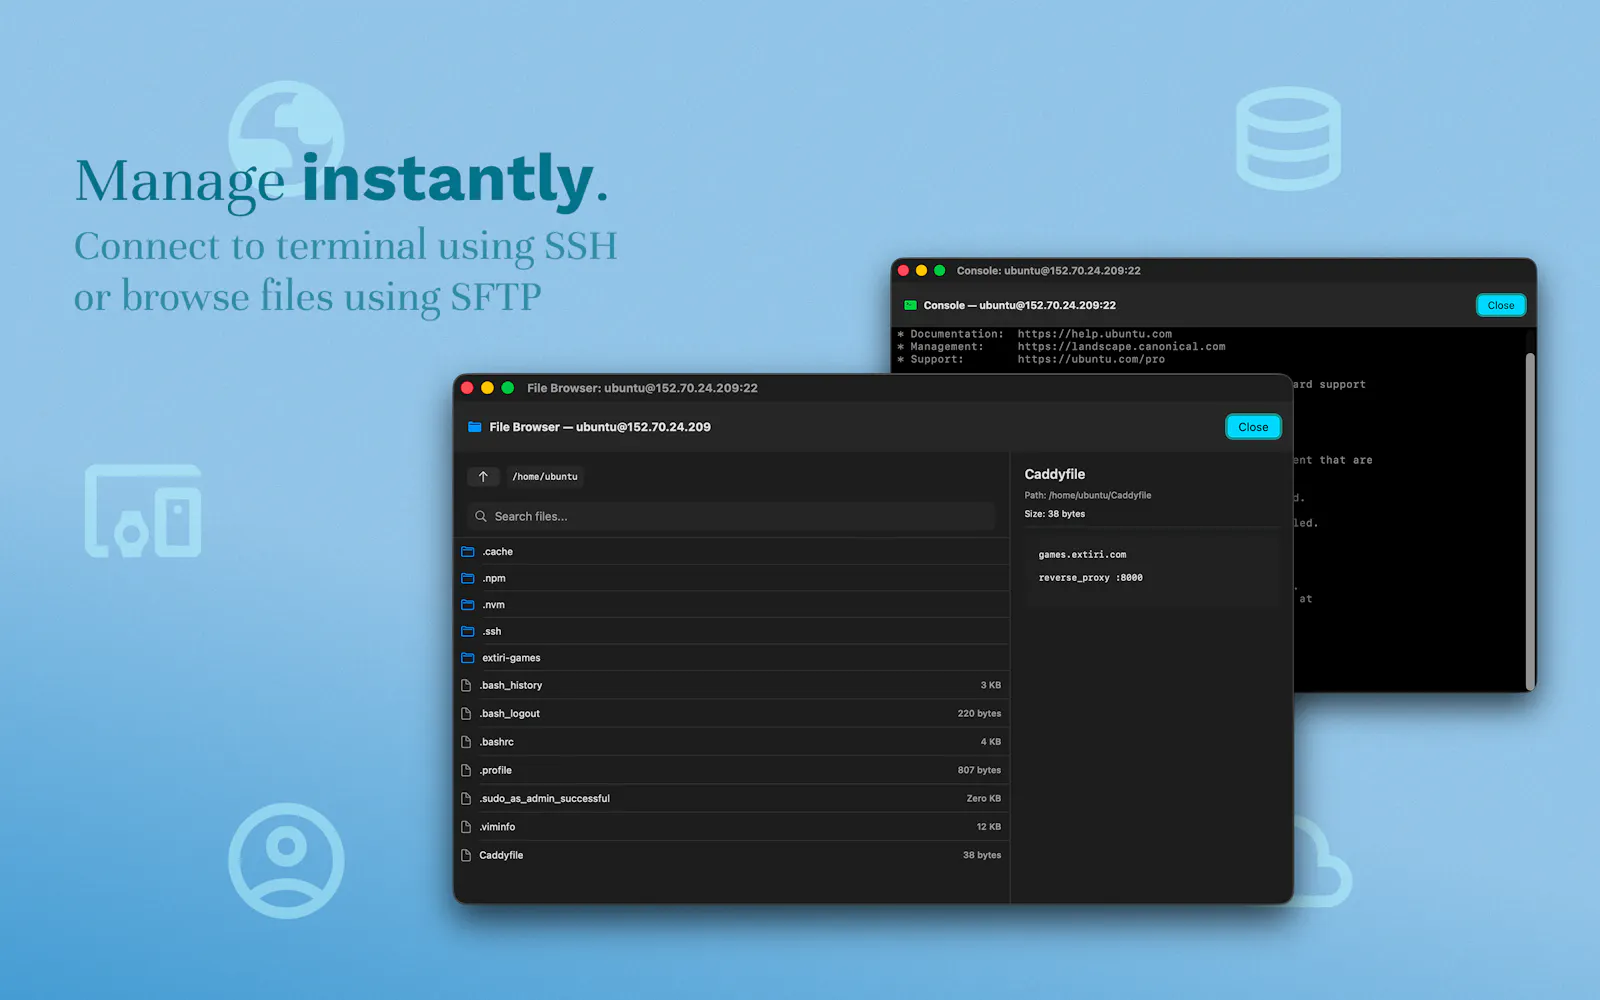Click the .bashrc file icon
This screenshot has height=1000, width=1600.
coord(466,742)
